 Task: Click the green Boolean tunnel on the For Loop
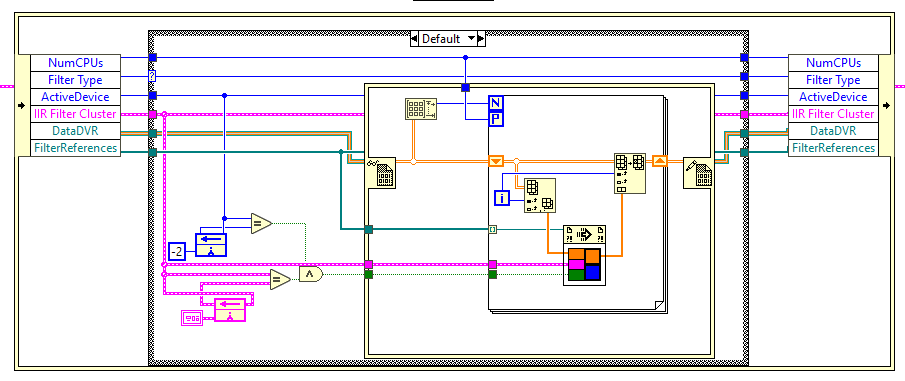coord(492,274)
